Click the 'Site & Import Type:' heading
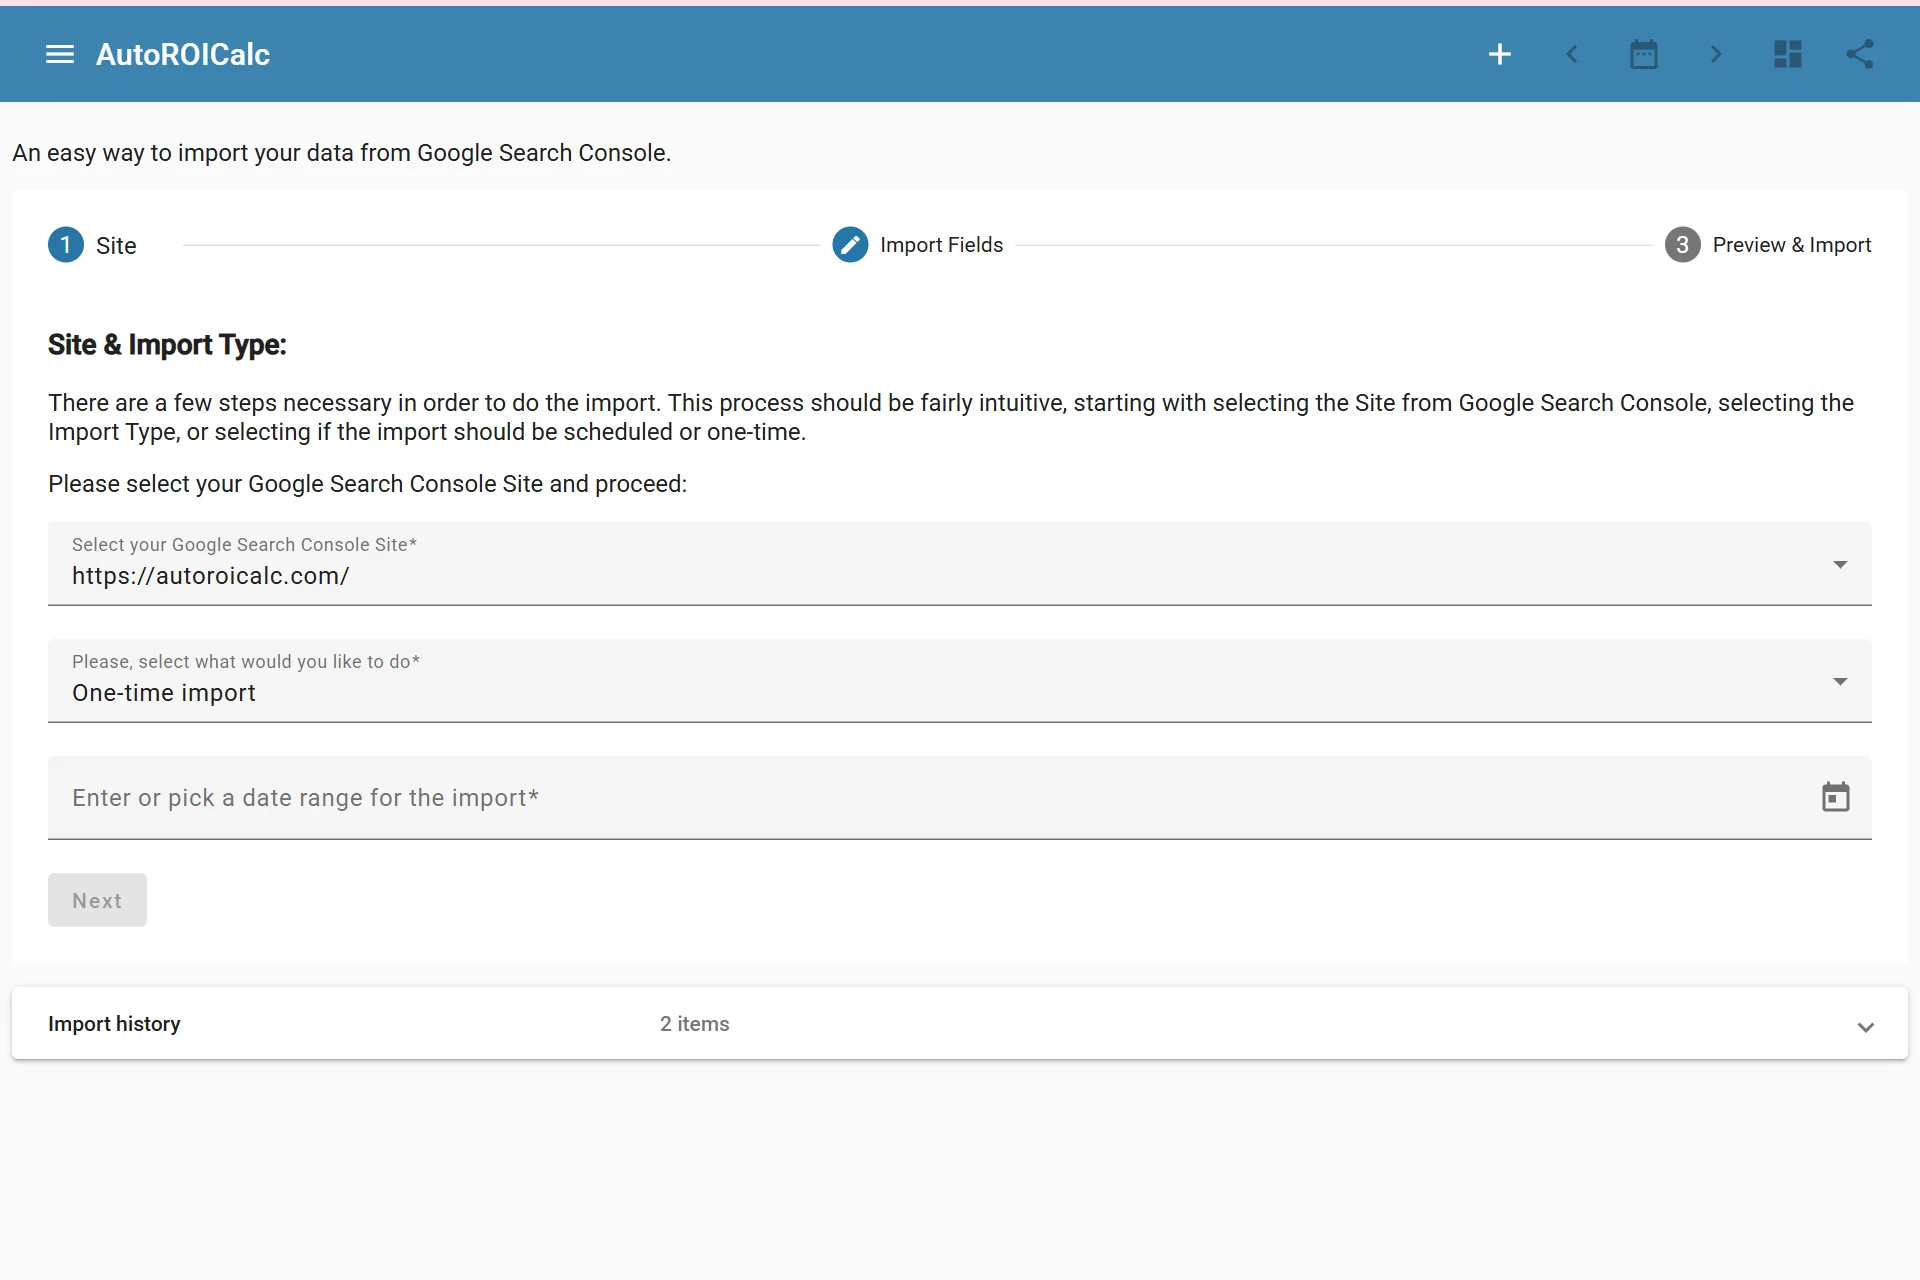 click(x=167, y=345)
